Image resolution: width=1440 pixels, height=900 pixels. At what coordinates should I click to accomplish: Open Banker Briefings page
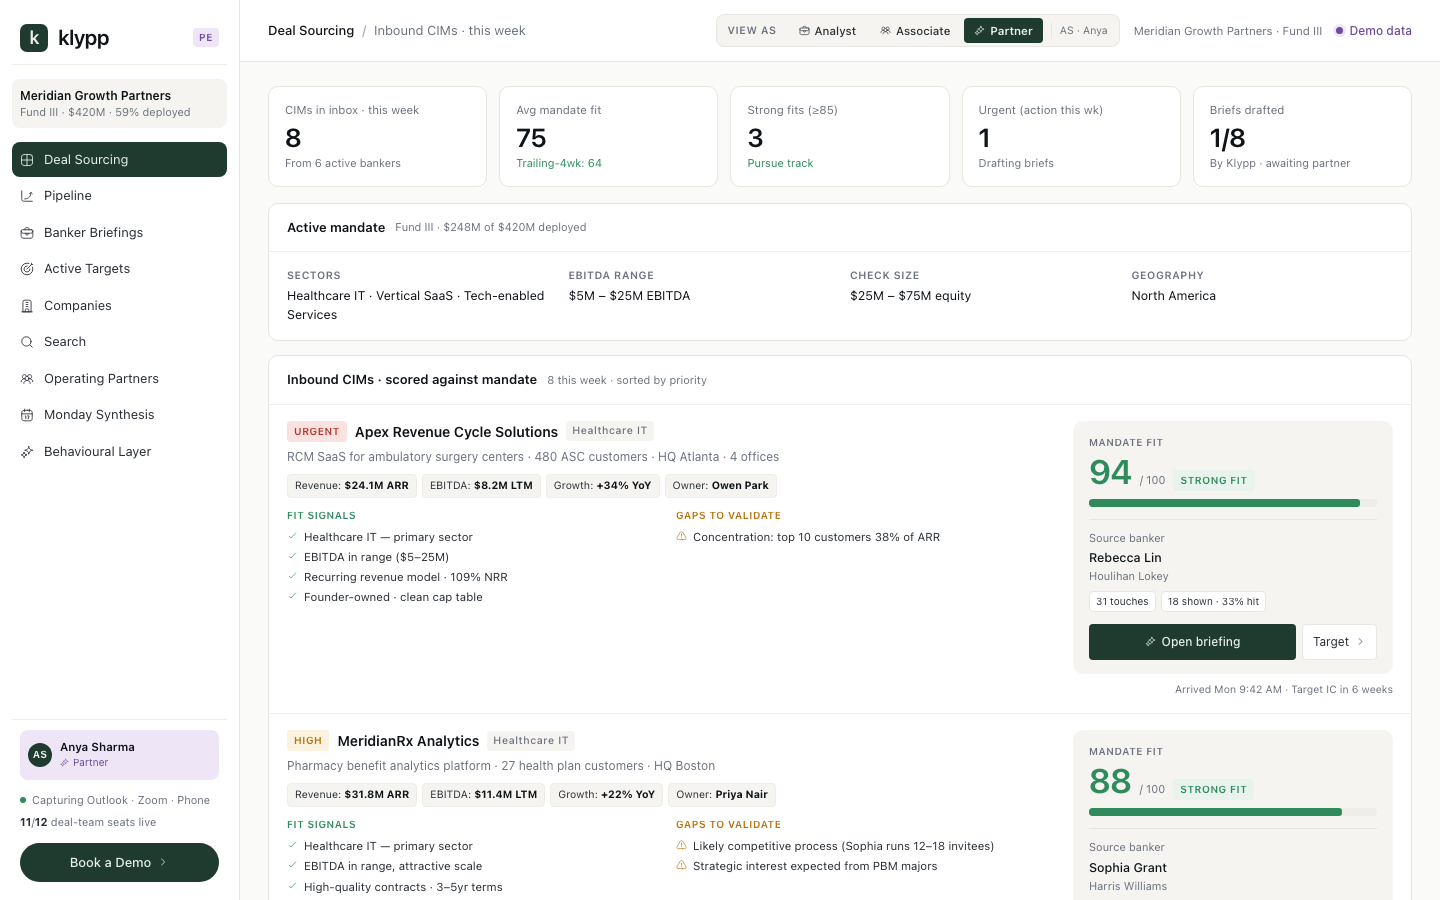tap(119, 233)
